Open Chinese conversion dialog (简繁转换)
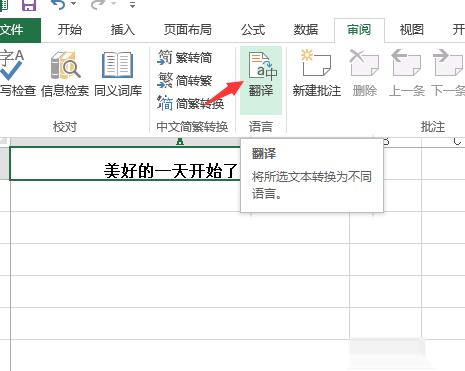 pos(191,104)
